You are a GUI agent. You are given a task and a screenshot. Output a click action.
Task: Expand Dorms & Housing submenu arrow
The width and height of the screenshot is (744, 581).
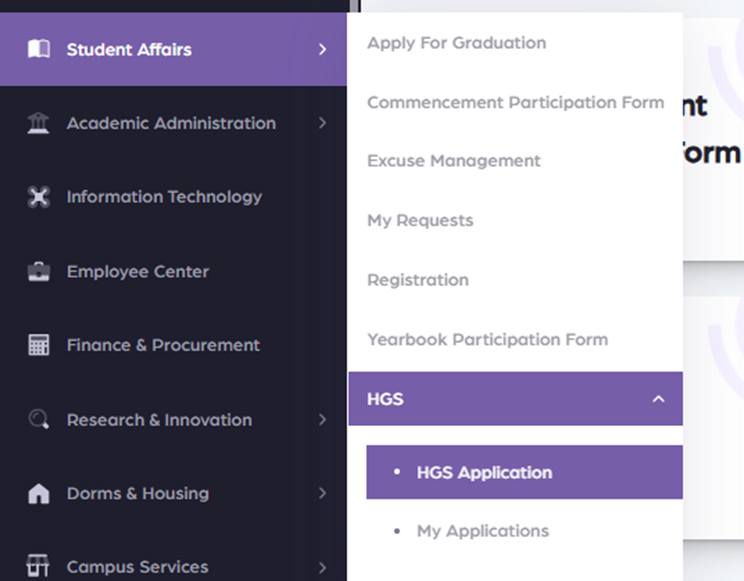pyautogui.click(x=322, y=493)
